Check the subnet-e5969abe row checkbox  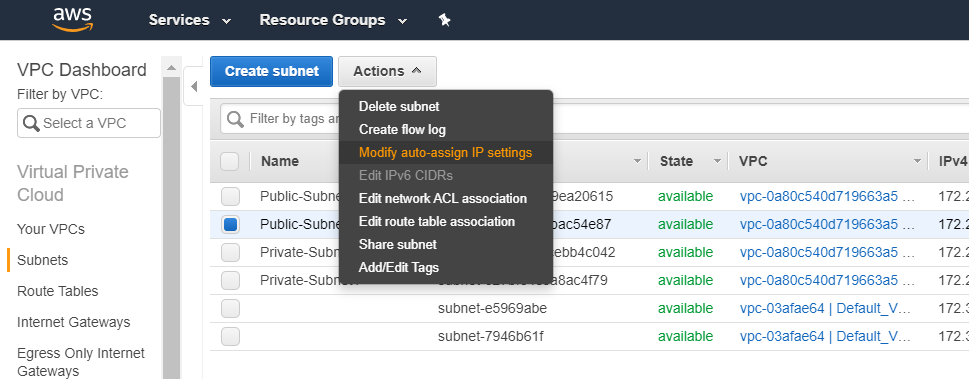click(231, 308)
